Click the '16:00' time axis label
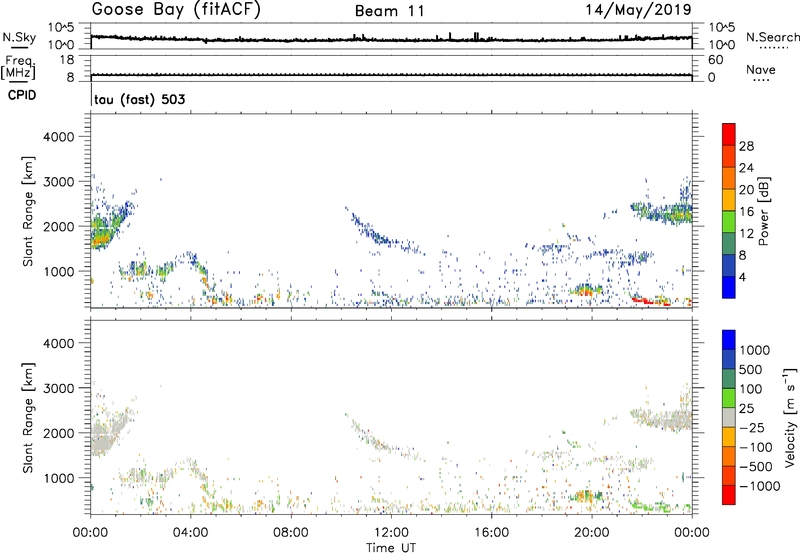 pos(491,533)
